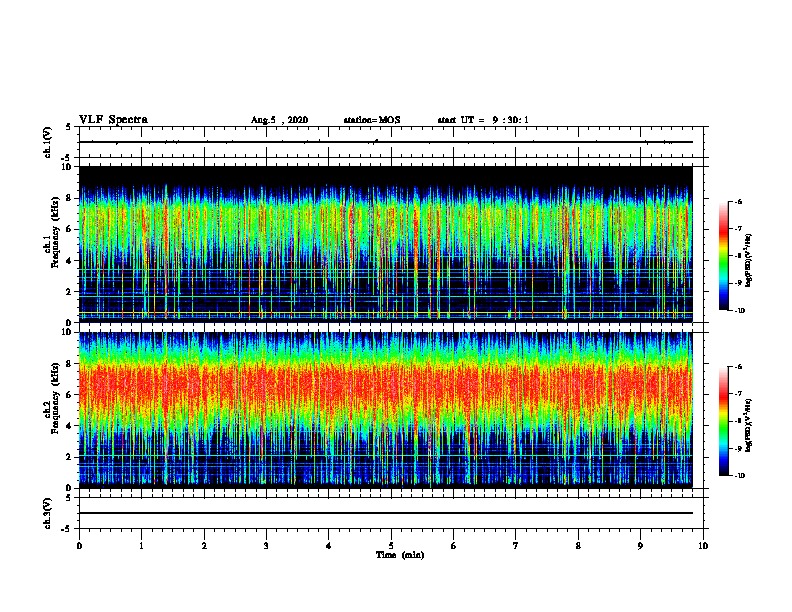Click the ch.2 spectrogram panel
This screenshot has height=612, width=792.
pos(386,410)
